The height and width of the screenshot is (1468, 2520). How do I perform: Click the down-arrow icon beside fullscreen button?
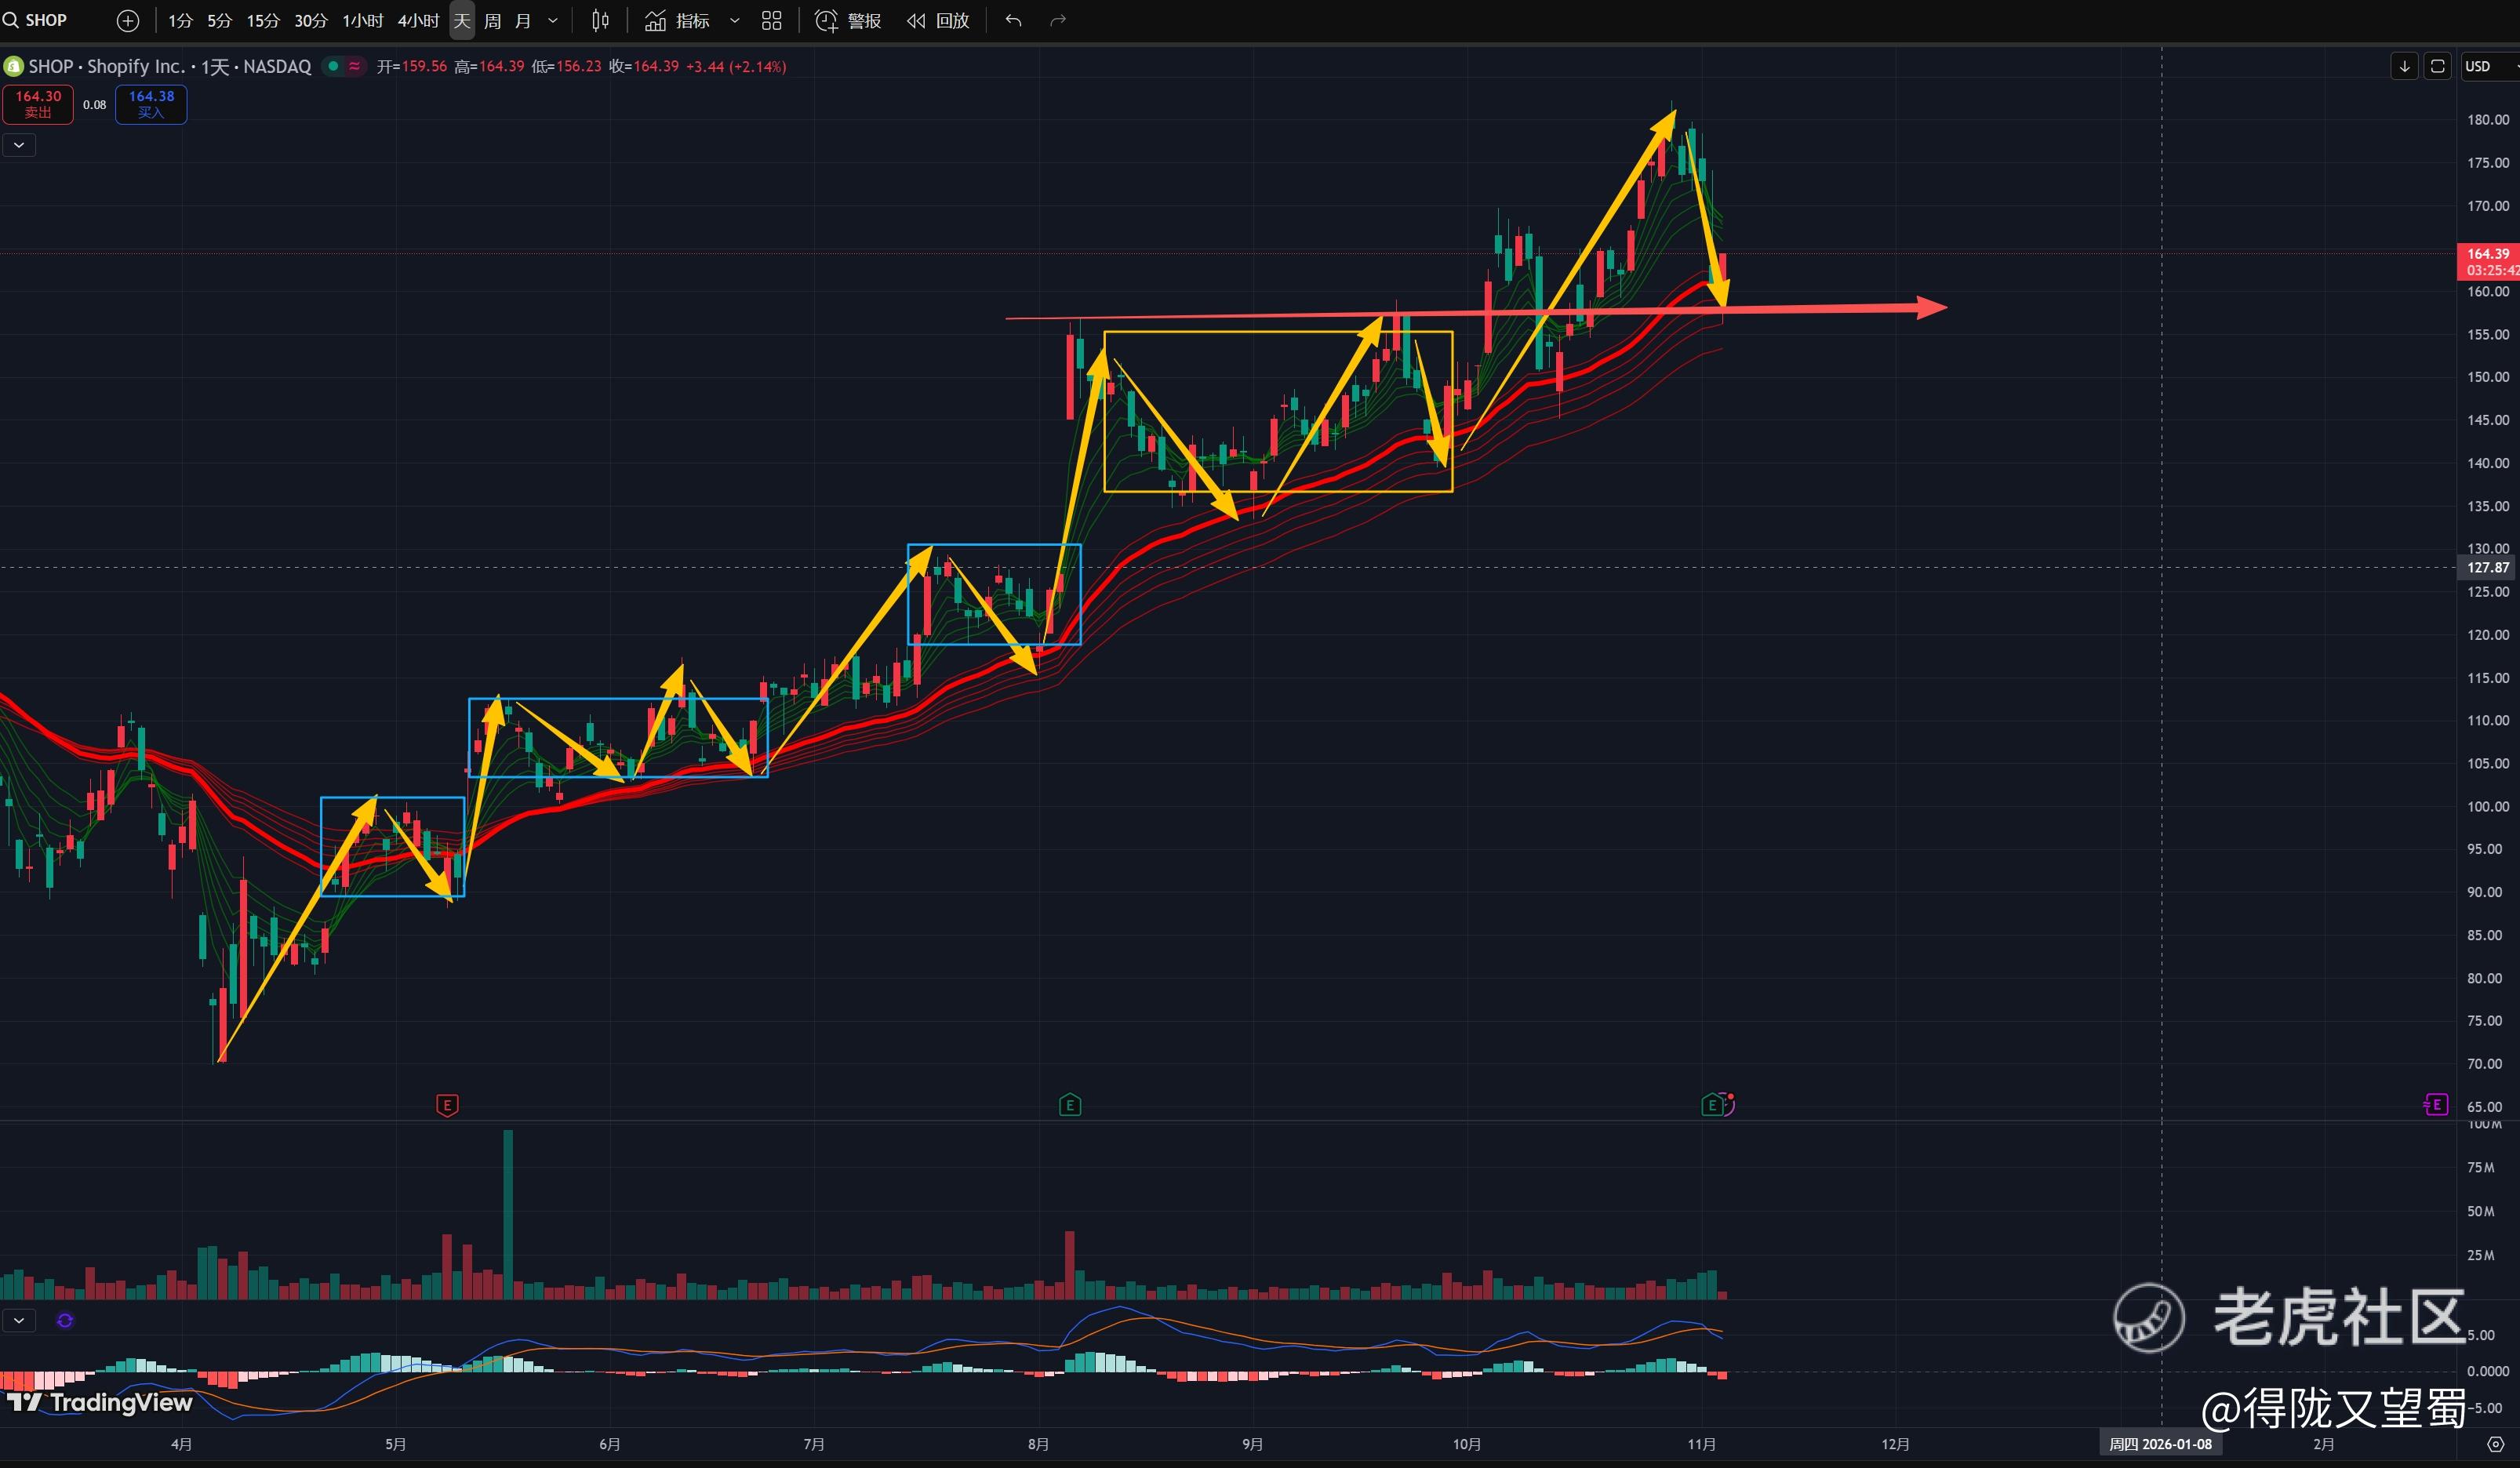pos(2404,66)
